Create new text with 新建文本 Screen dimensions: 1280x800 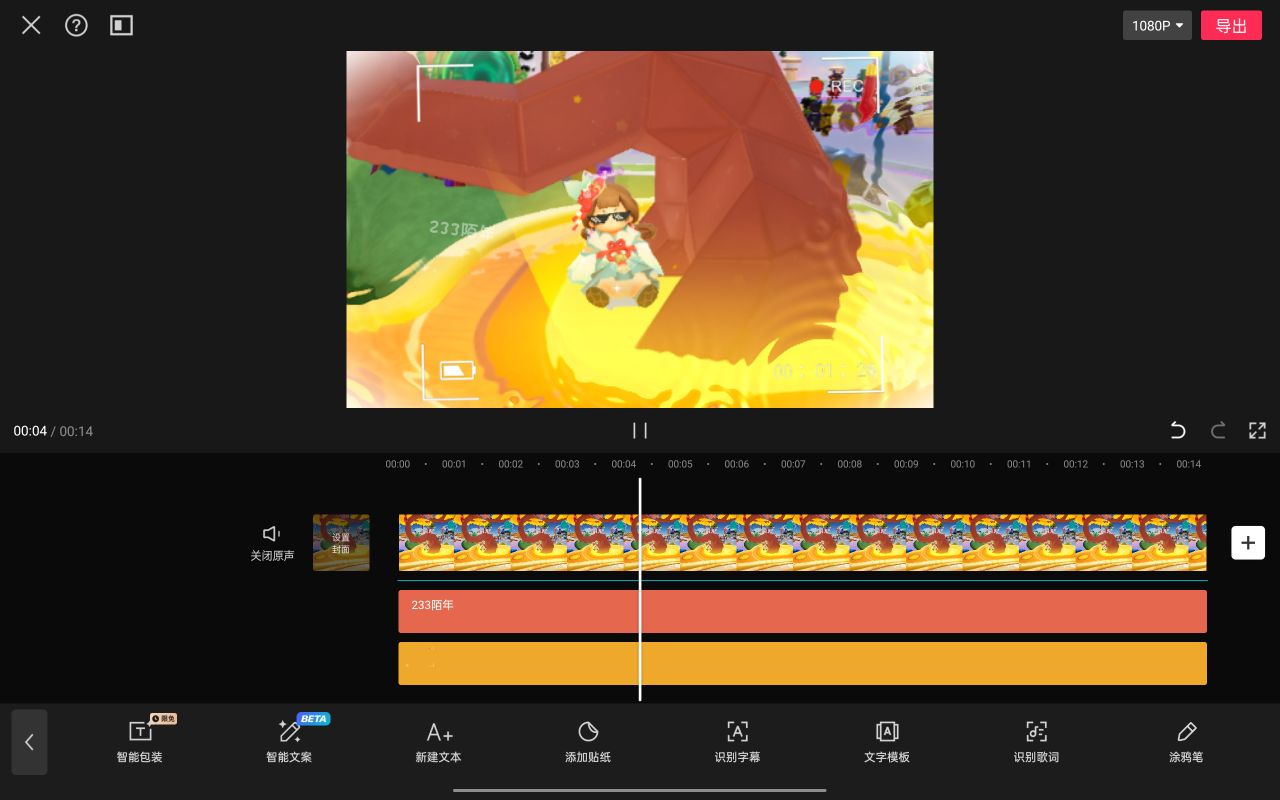[x=438, y=742]
